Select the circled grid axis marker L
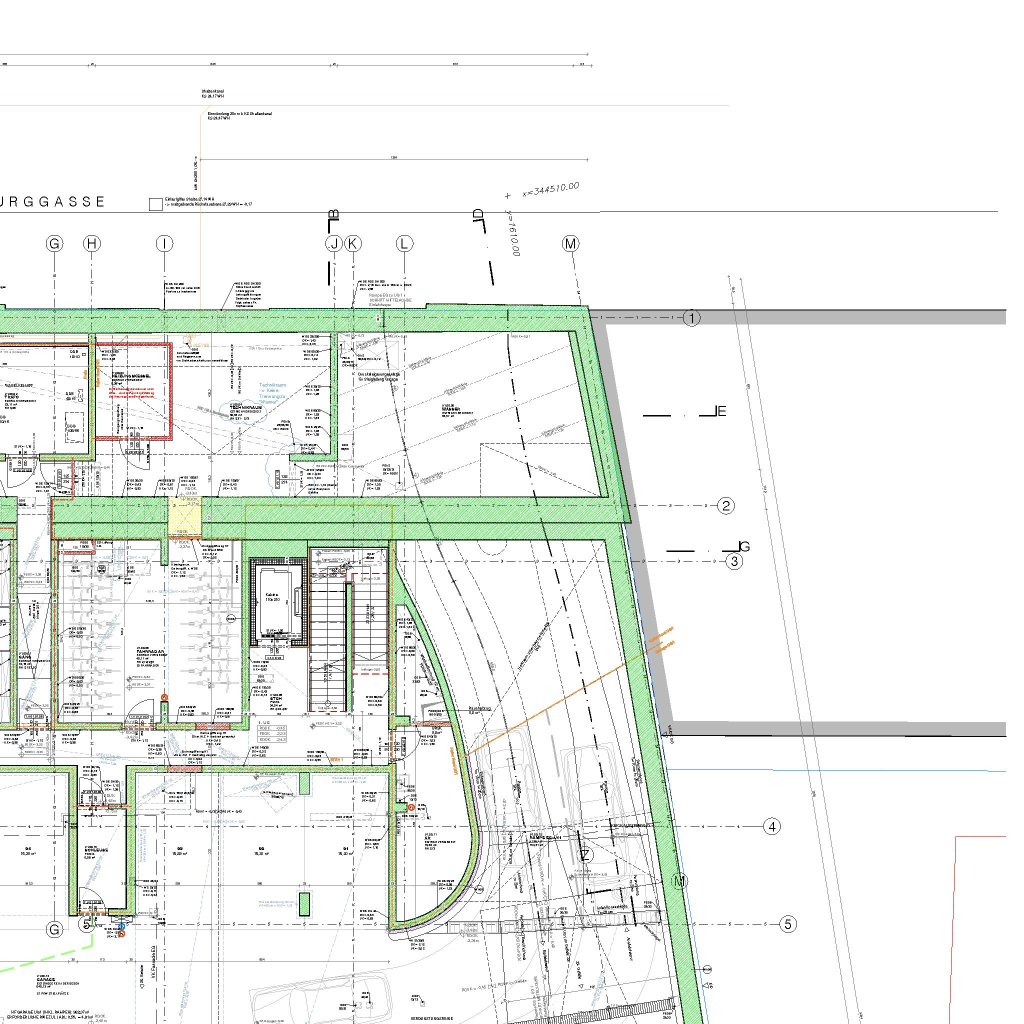1024x1024 pixels. click(x=404, y=243)
